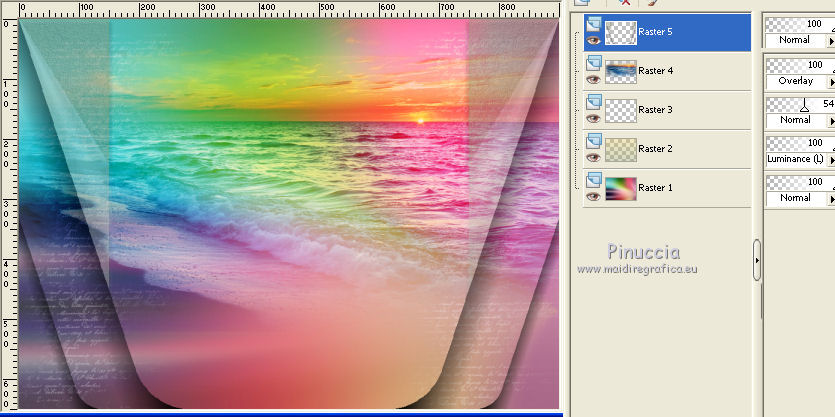Image resolution: width=835 pixels, height=417 pixels.
Task: Click the raster layer type icon of Raster 5
Action: 594,23
